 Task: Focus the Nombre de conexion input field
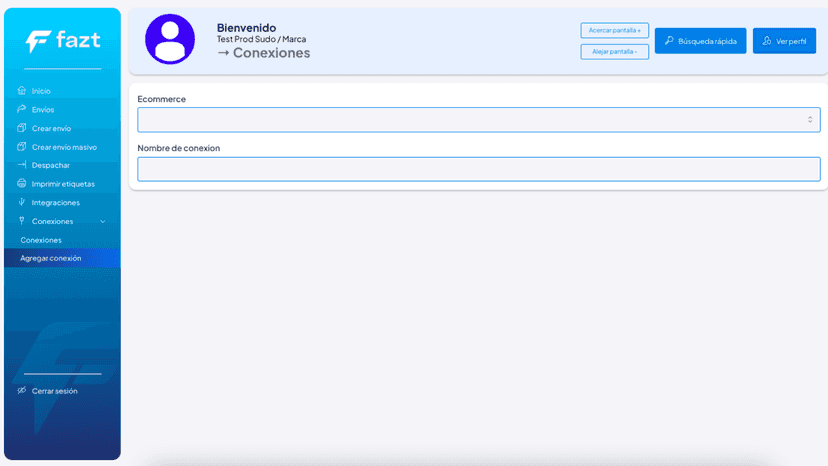[x=479, y=169]
